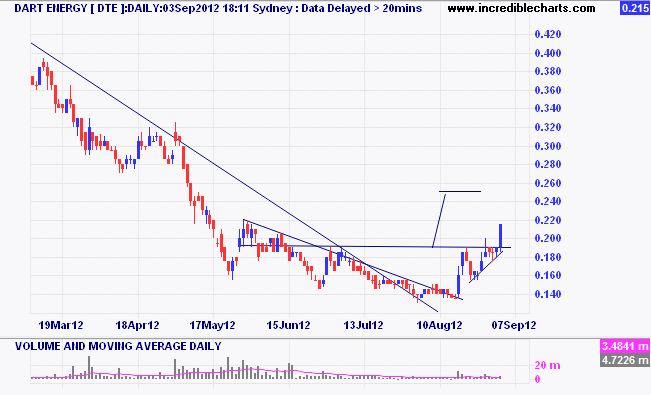This screenshot has width=651, height=395.
Task: Click the 17May12 date label
Action: coord(212,325)
